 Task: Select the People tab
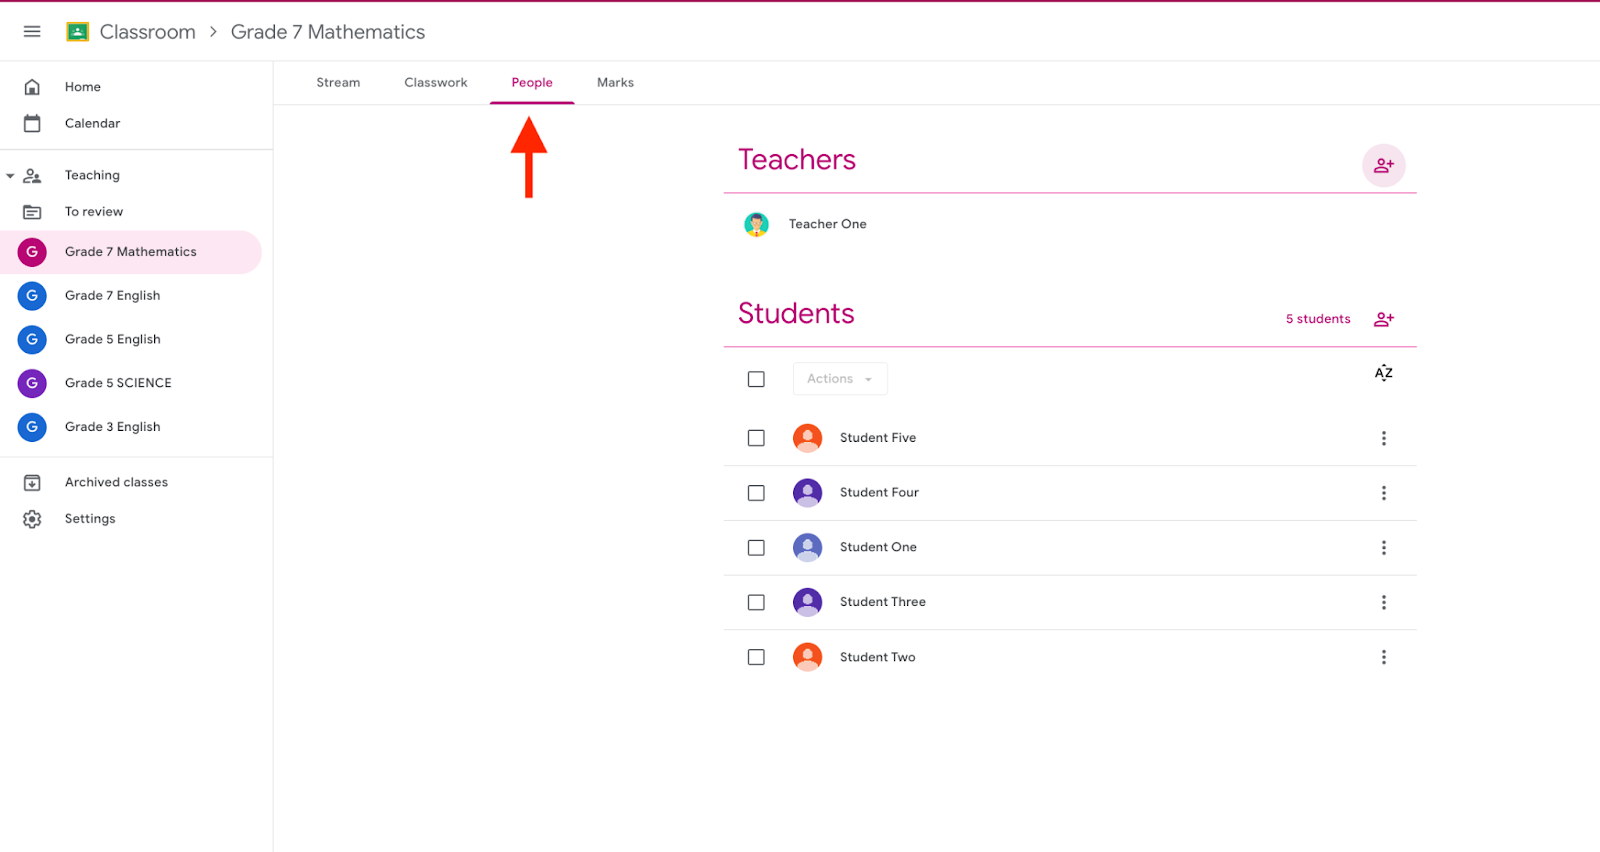tap(532, 83)
